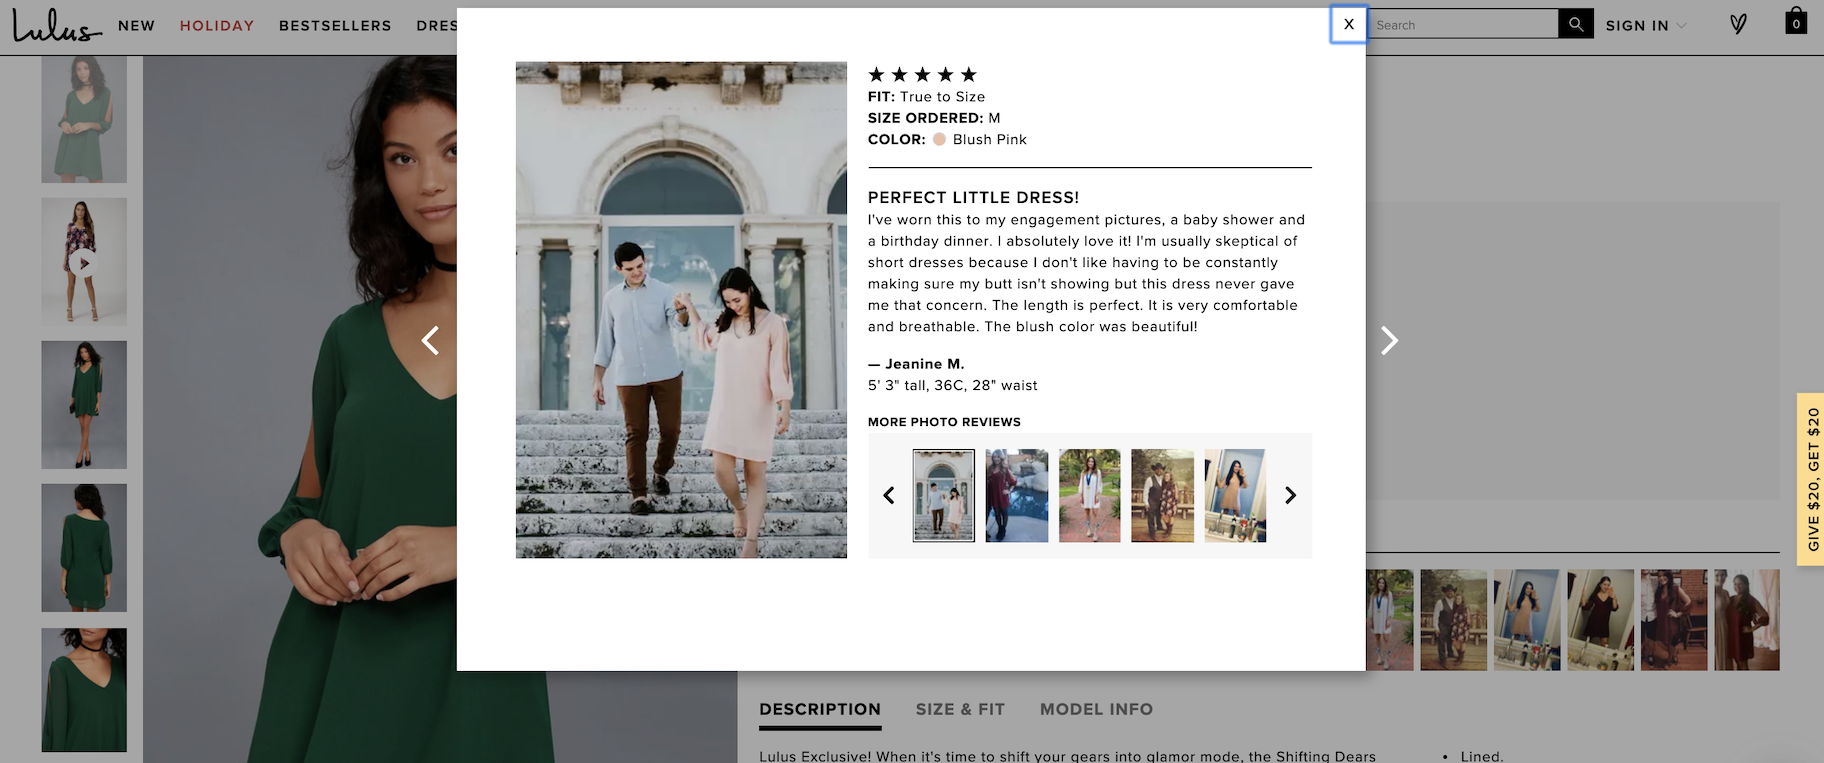This screenshot has width=1824, height=763.
Task: Close the photo review popup
Action: tap(1348, 24)
